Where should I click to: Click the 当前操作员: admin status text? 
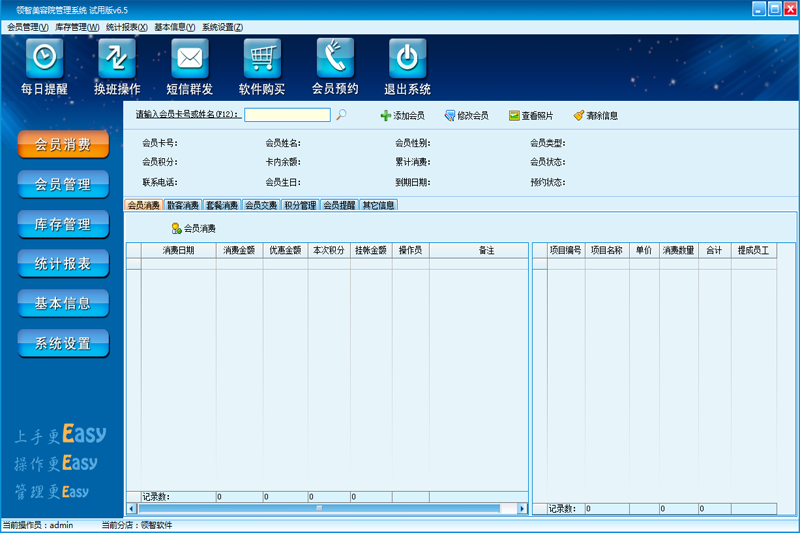click(38, 525)
